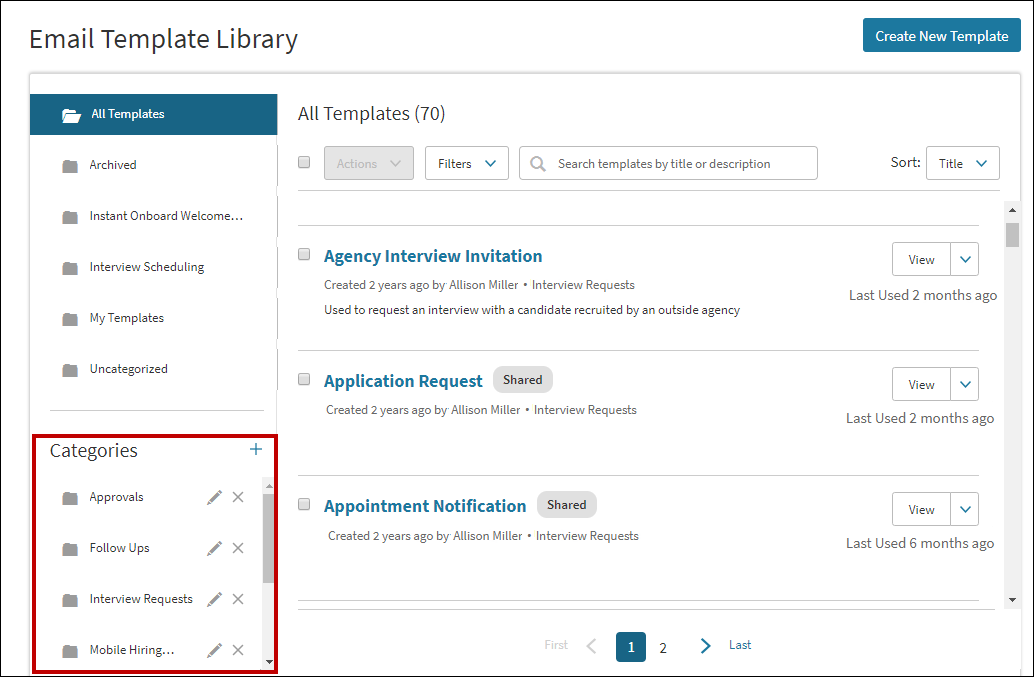The height and width of the screenshot is (677, 1034).
Task: Click the Shared badge on Appointment Notification
Action: tap(566, 504)
